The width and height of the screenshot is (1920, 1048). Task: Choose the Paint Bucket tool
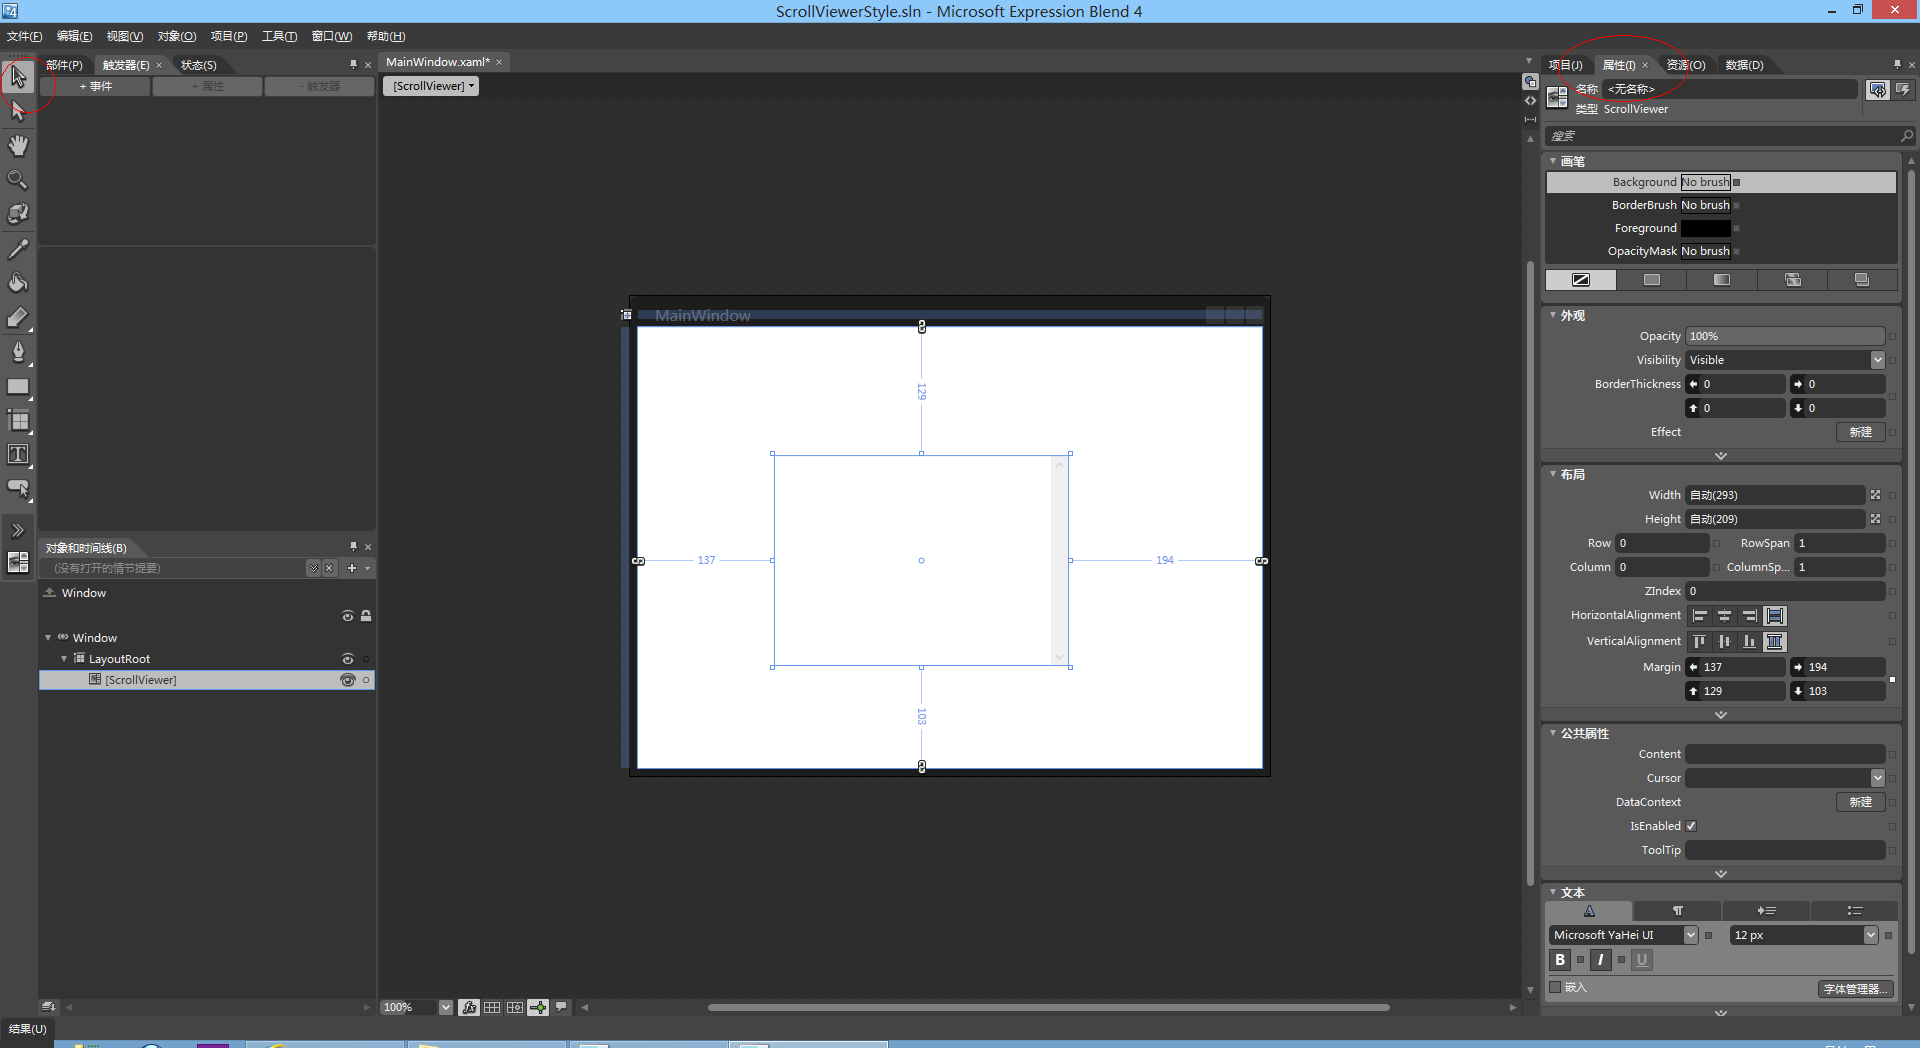(18, 282)
